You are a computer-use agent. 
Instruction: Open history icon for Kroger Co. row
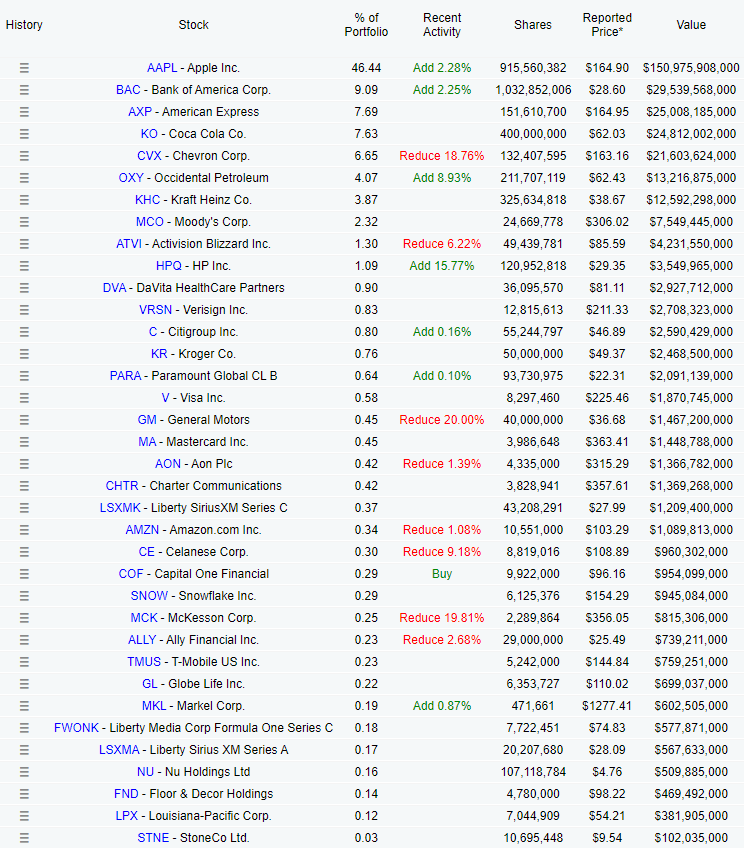(x=24, y=354)
